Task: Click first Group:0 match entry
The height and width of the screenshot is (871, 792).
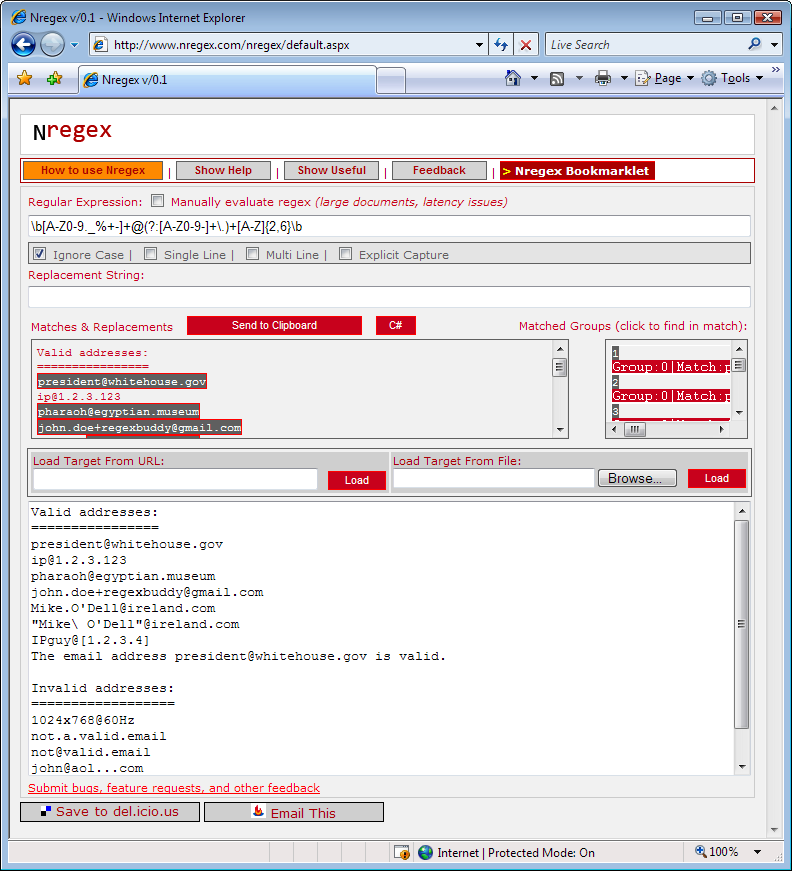Action: coord(670,367)
